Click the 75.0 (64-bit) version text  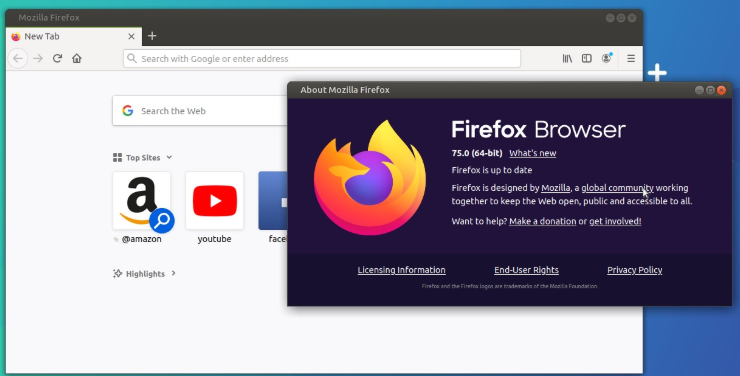(x=477, y=153)
